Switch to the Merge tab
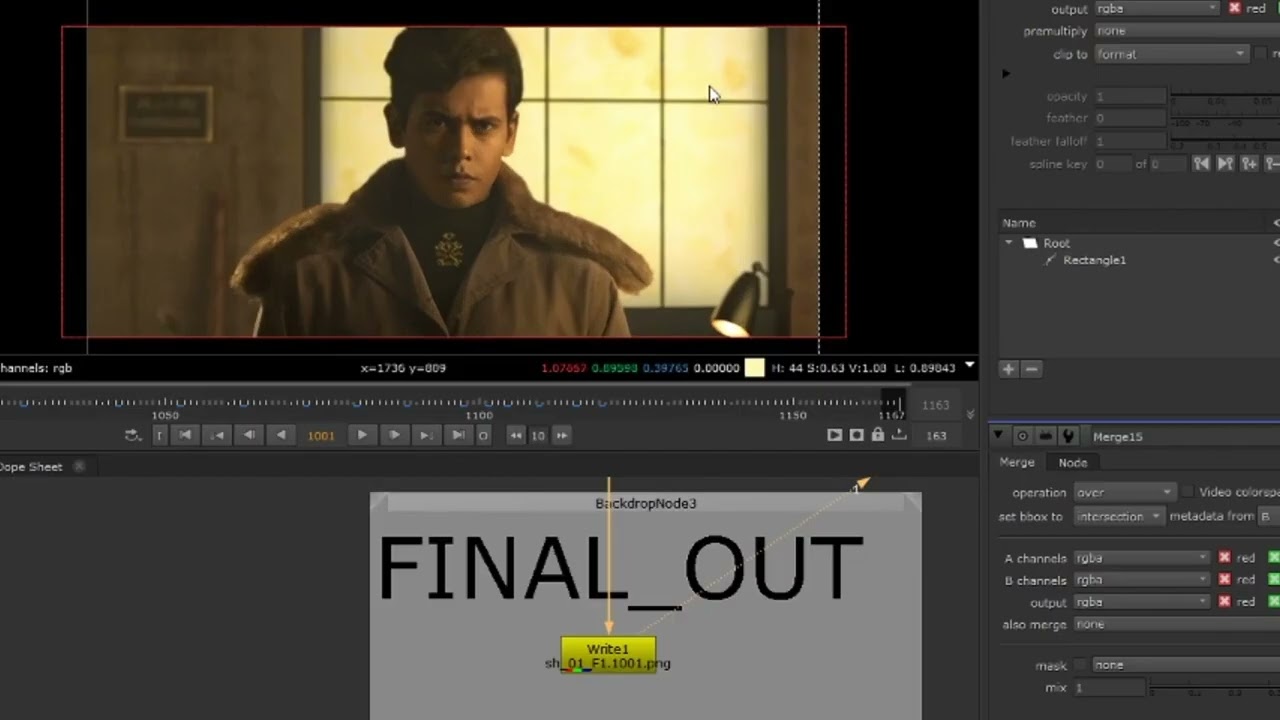 [1017, 462]
